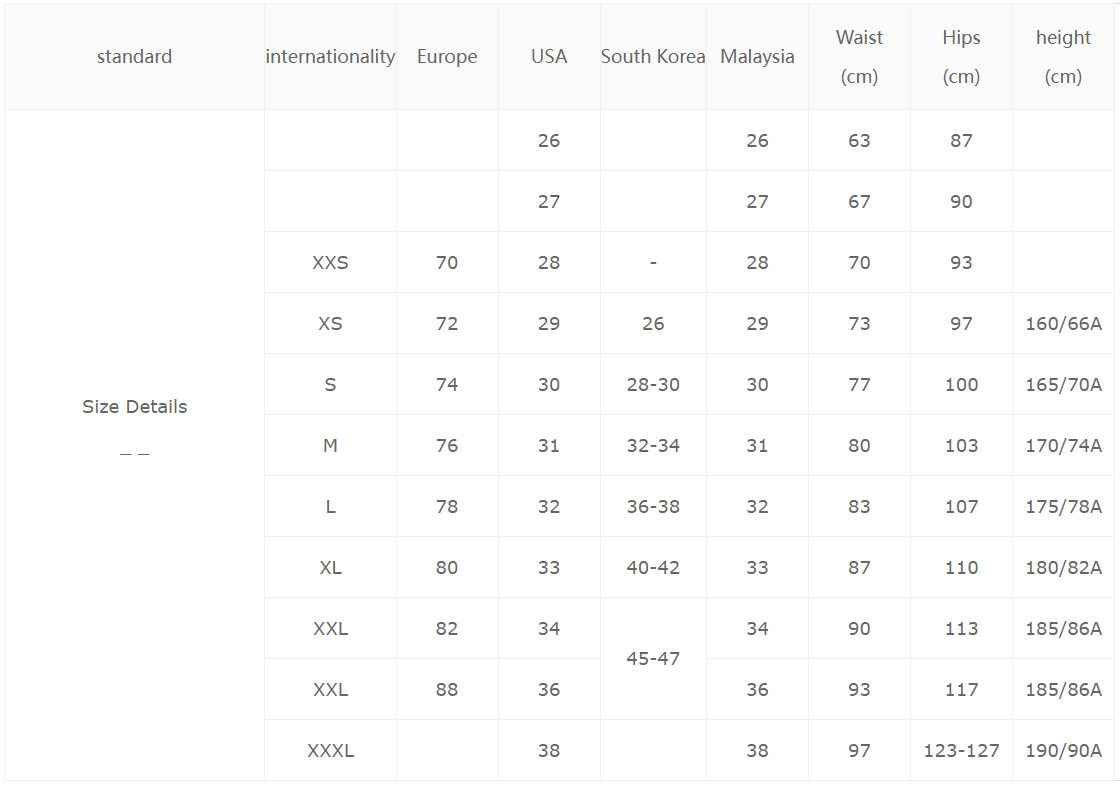Click the 'Waist (cm)' header
The image size is (1120, 792).
coord(859,57)
